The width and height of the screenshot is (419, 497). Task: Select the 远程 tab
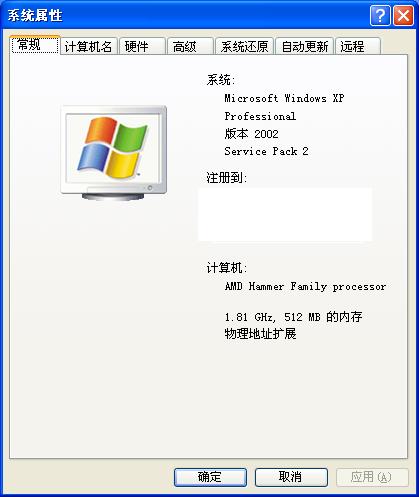358,46
